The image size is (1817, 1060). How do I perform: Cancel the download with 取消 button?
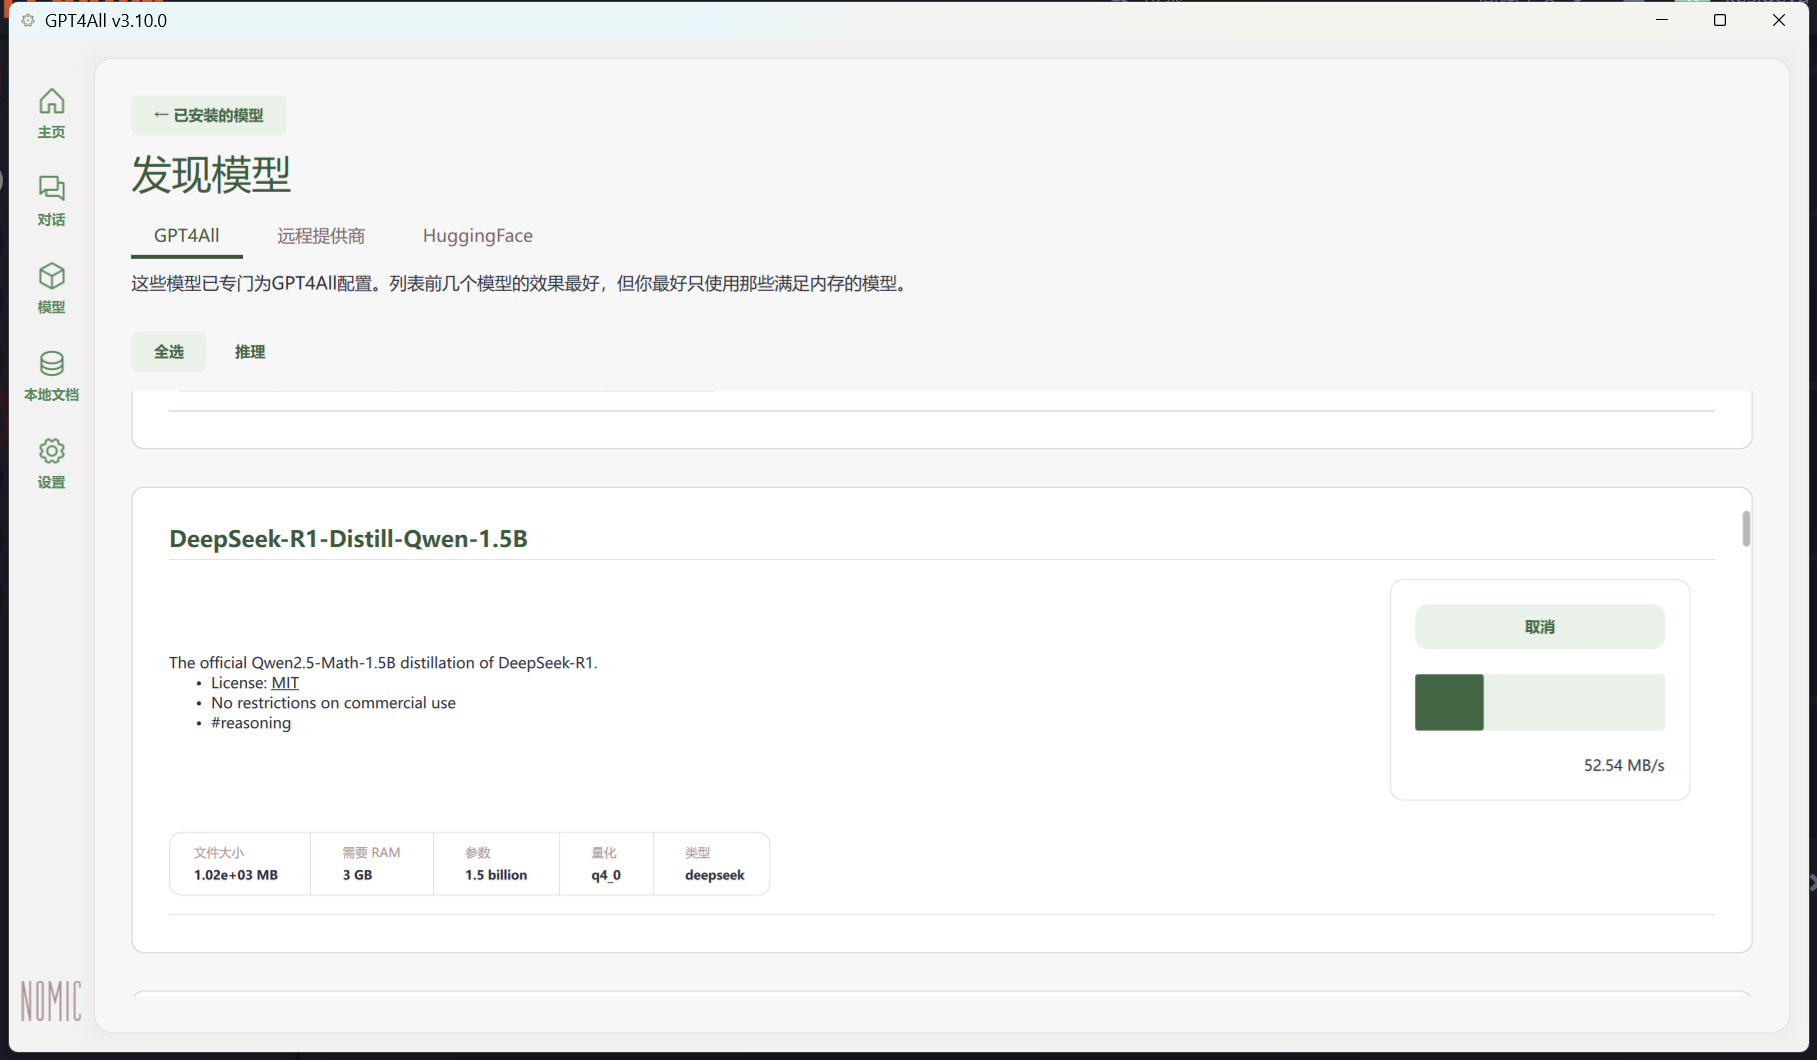[1540, 627]
